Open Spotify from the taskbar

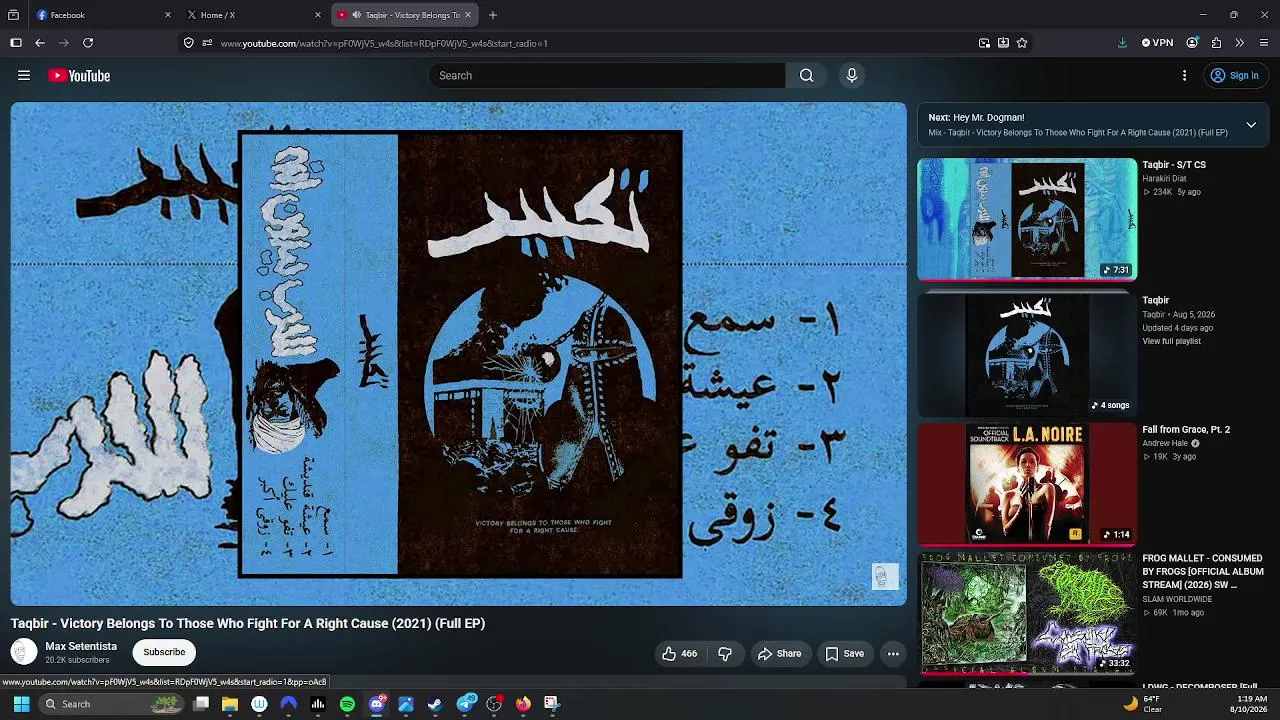(x=347, y=704)
